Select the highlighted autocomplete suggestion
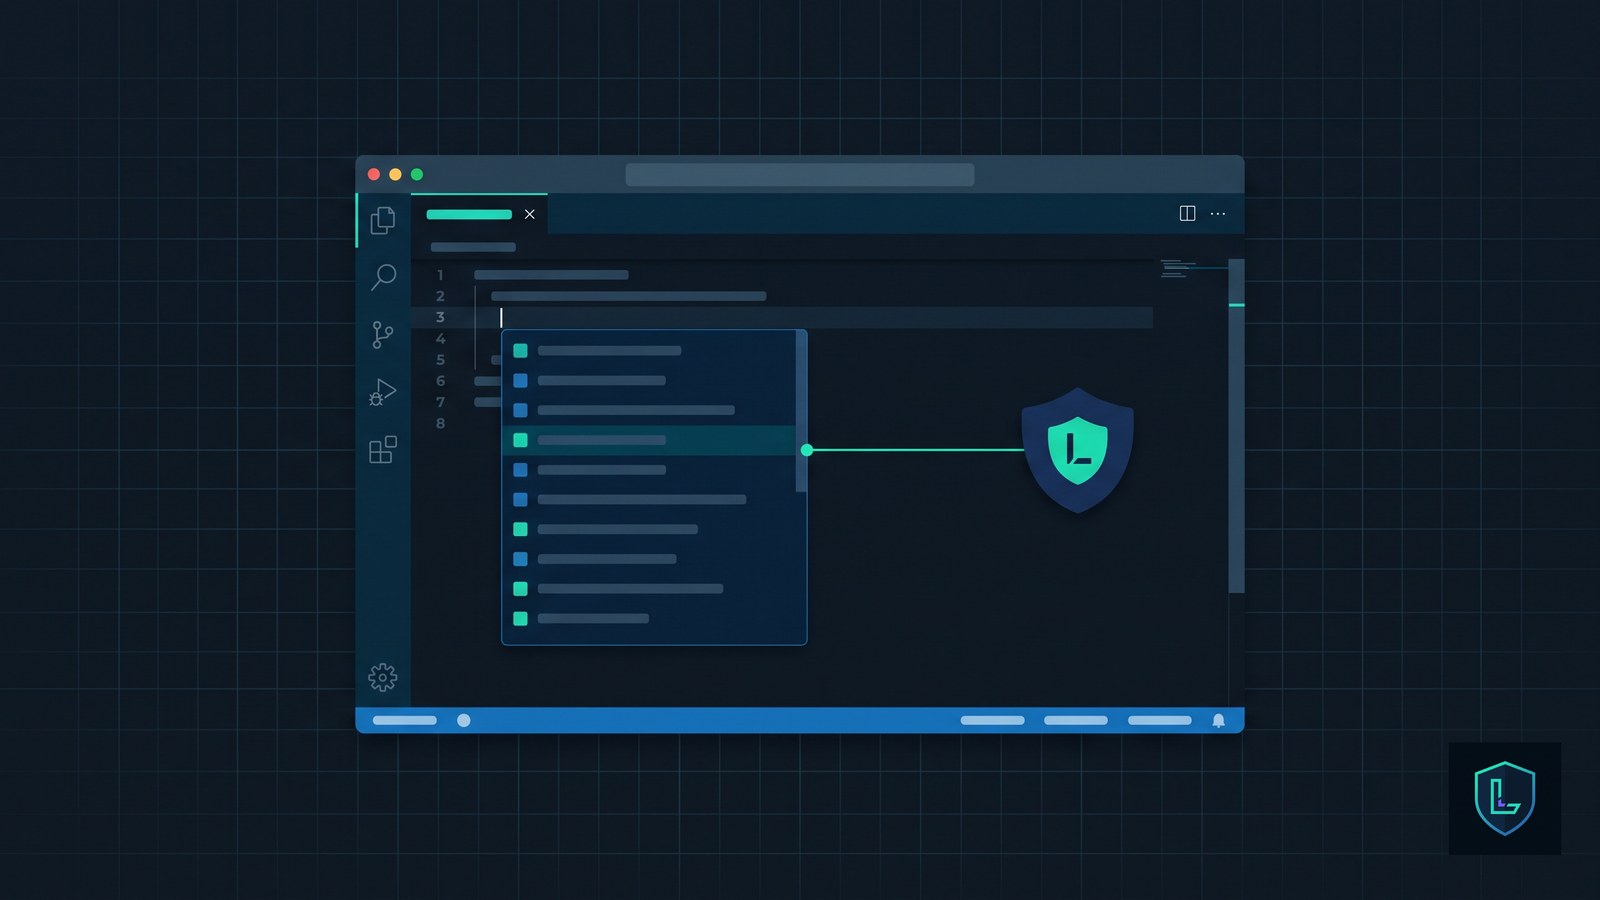1600x900 pixels. [x=649, y=440]
